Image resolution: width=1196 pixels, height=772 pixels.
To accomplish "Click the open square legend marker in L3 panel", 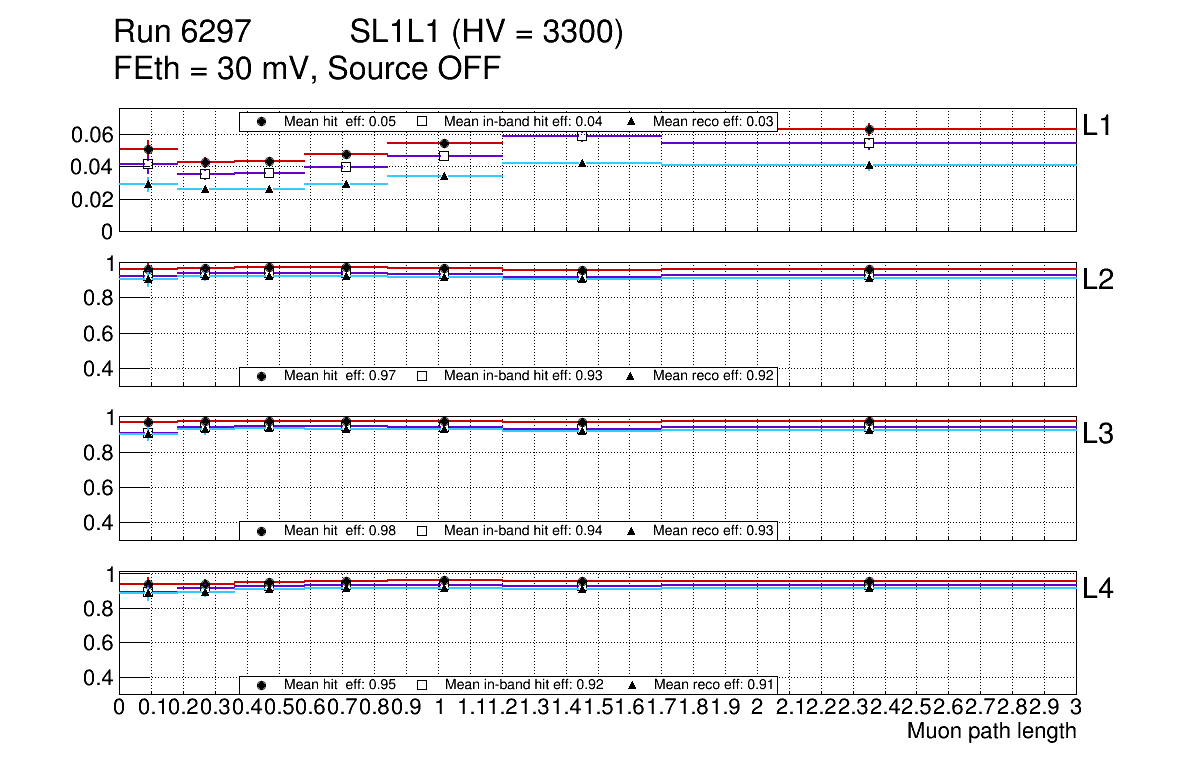I will (x=422, y=531).
